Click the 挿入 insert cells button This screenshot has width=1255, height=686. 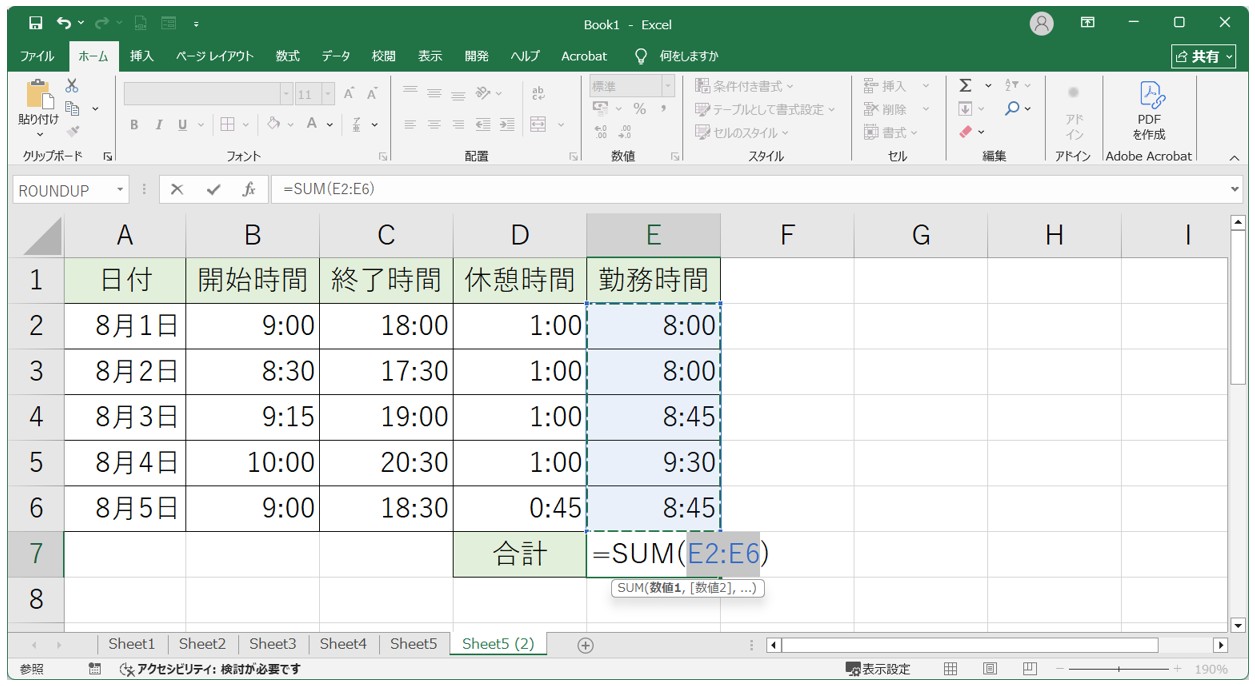tap(896, 86)
